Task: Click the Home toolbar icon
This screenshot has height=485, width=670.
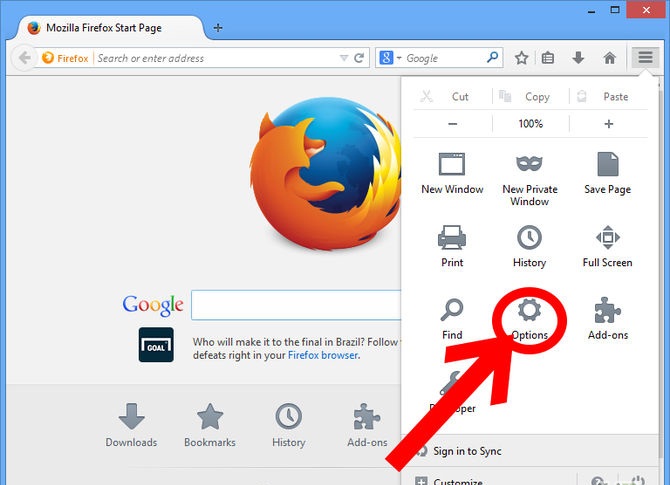Action: point(610,58)
